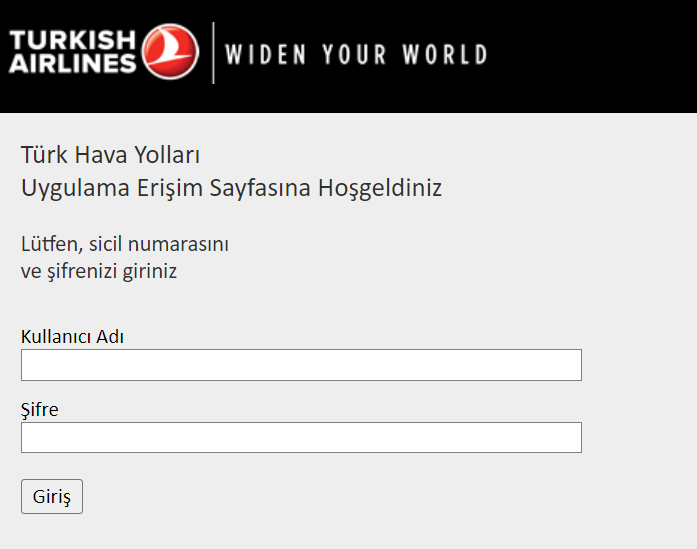697x549 pixels.
Task: Click the Şifre label text
Action: tap(40, 410)
